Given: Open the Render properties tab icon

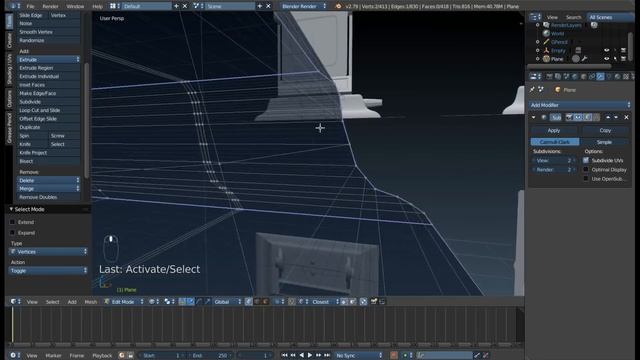Looking at the screenshot, I should [x=549, y=76].
